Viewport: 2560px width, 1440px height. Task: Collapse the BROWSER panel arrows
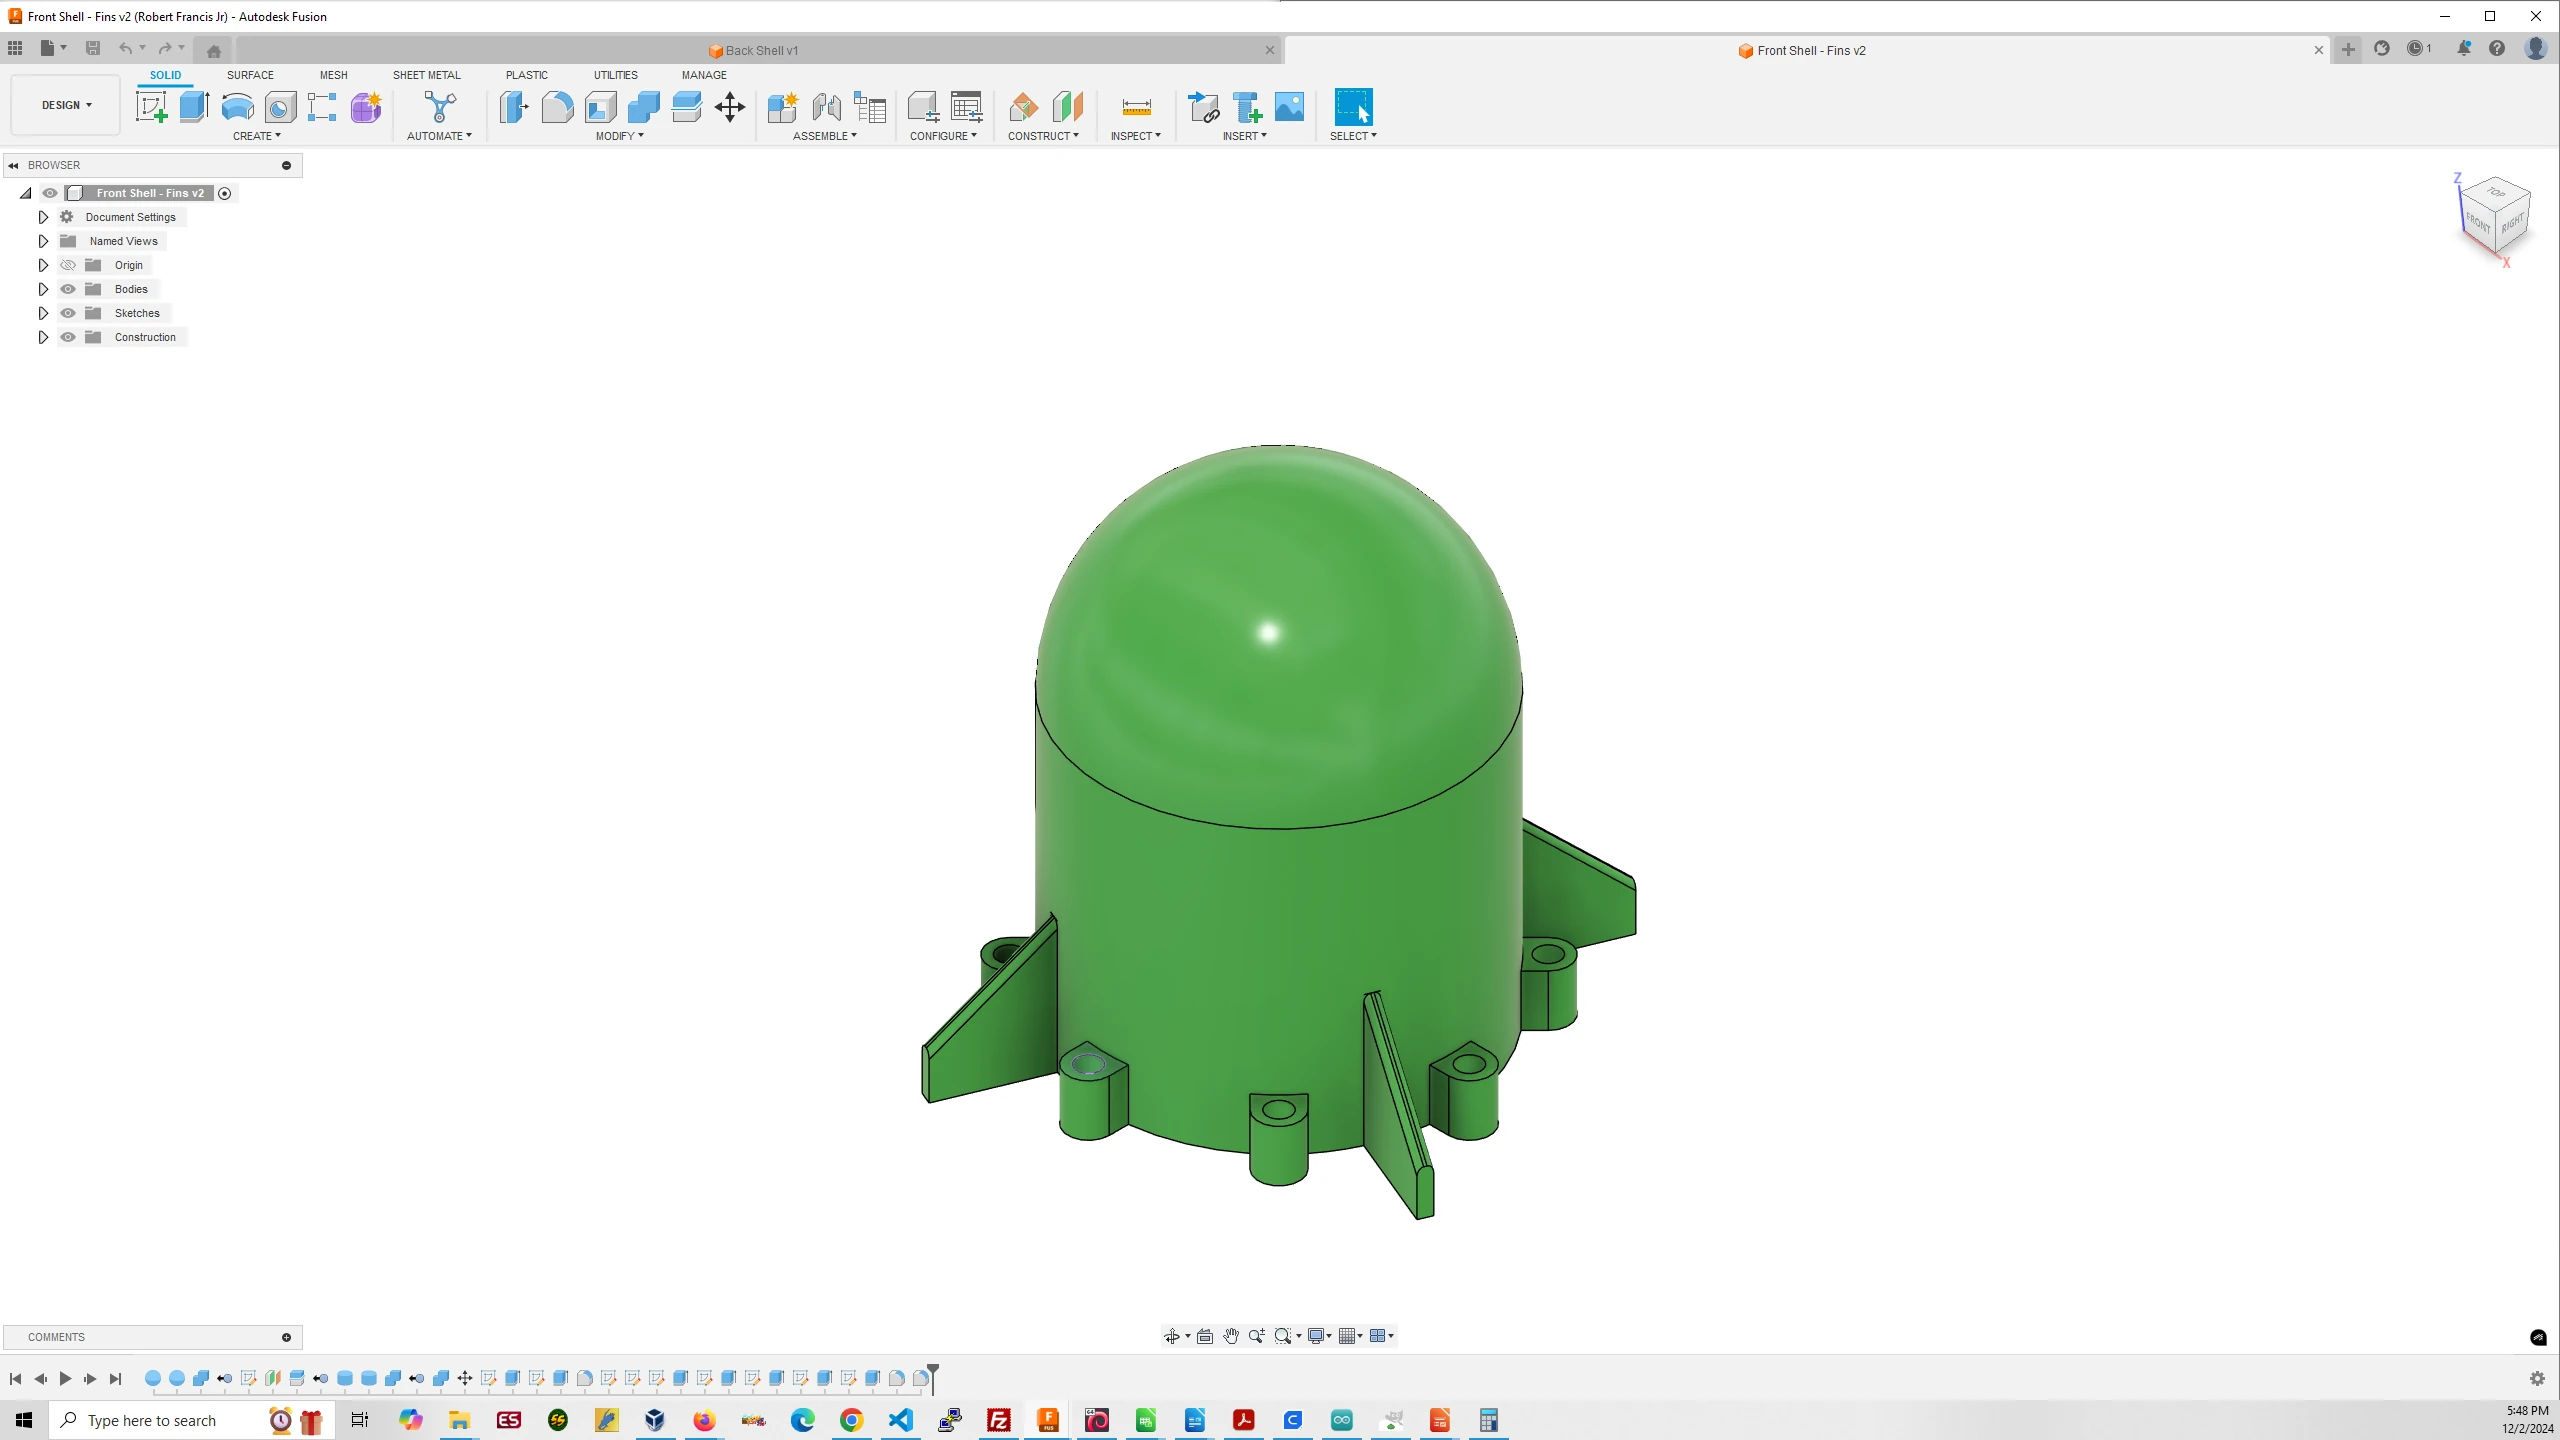click(14, 165)
